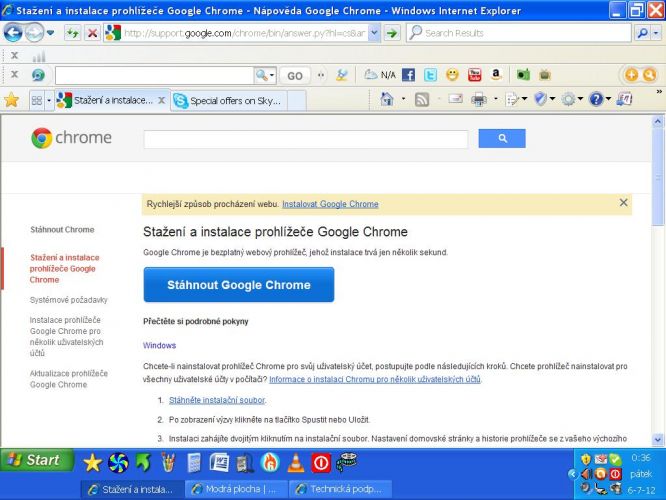Expand the address bar history dropdown
666x500 pixels.
click(374, 33)
